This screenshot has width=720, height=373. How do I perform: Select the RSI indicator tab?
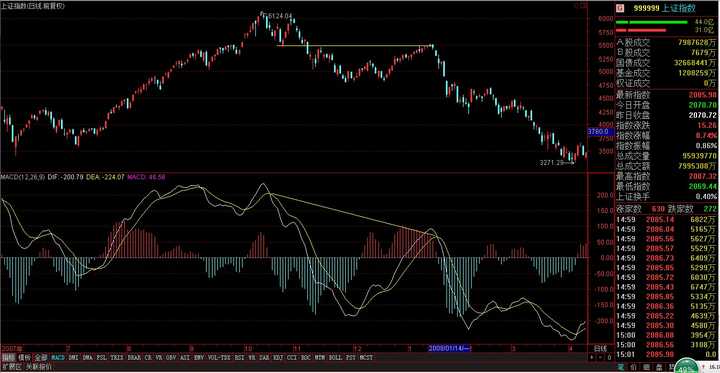click(239, 357)
